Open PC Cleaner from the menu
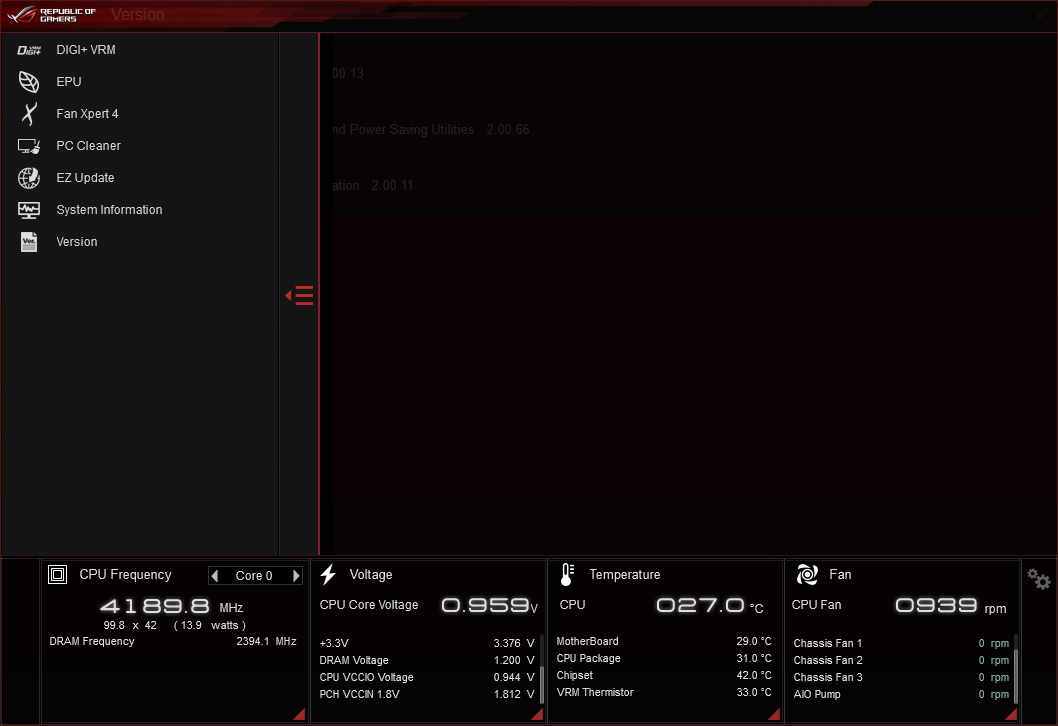 (x=88, y=146)
